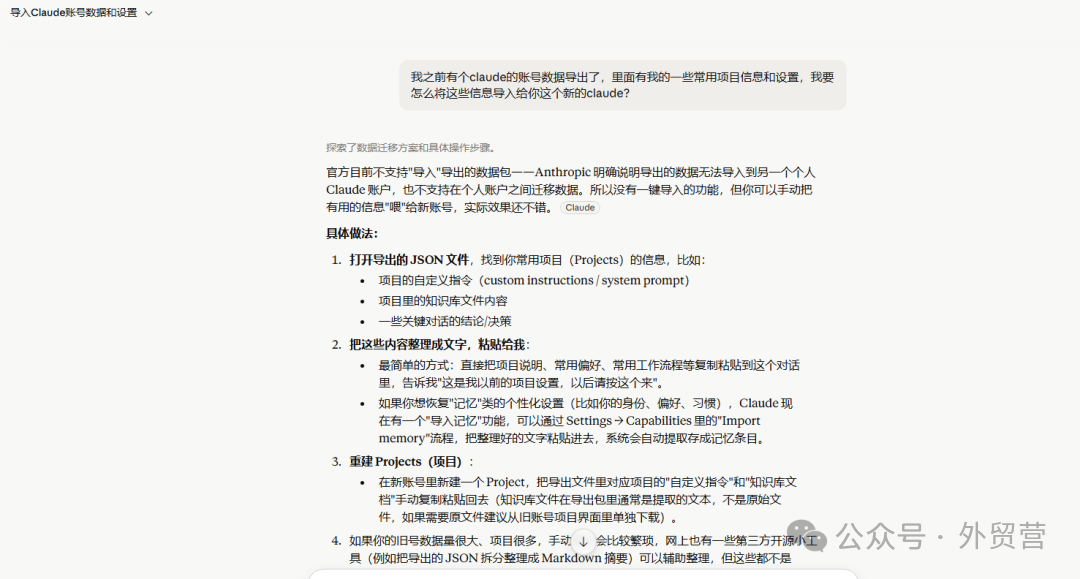
Task: Open the "Claude" source citation chip
Action: (580, 208)
